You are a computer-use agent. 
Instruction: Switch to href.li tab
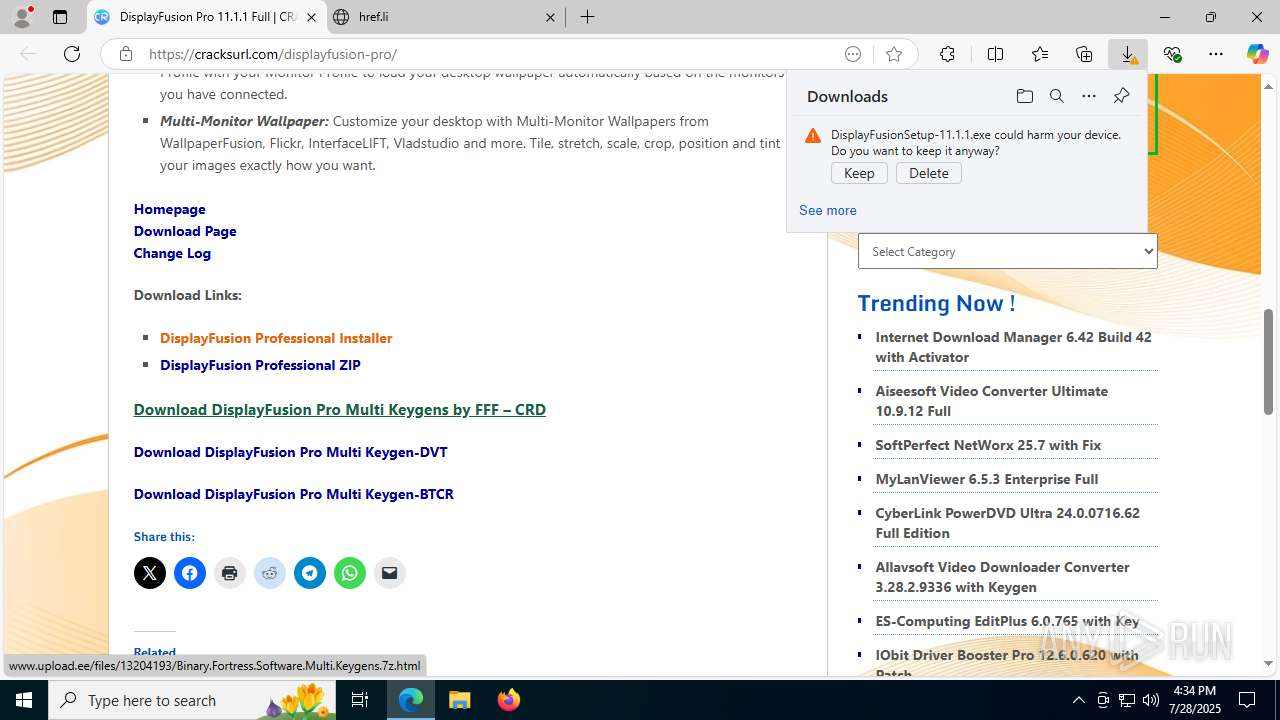click(445, 17)
